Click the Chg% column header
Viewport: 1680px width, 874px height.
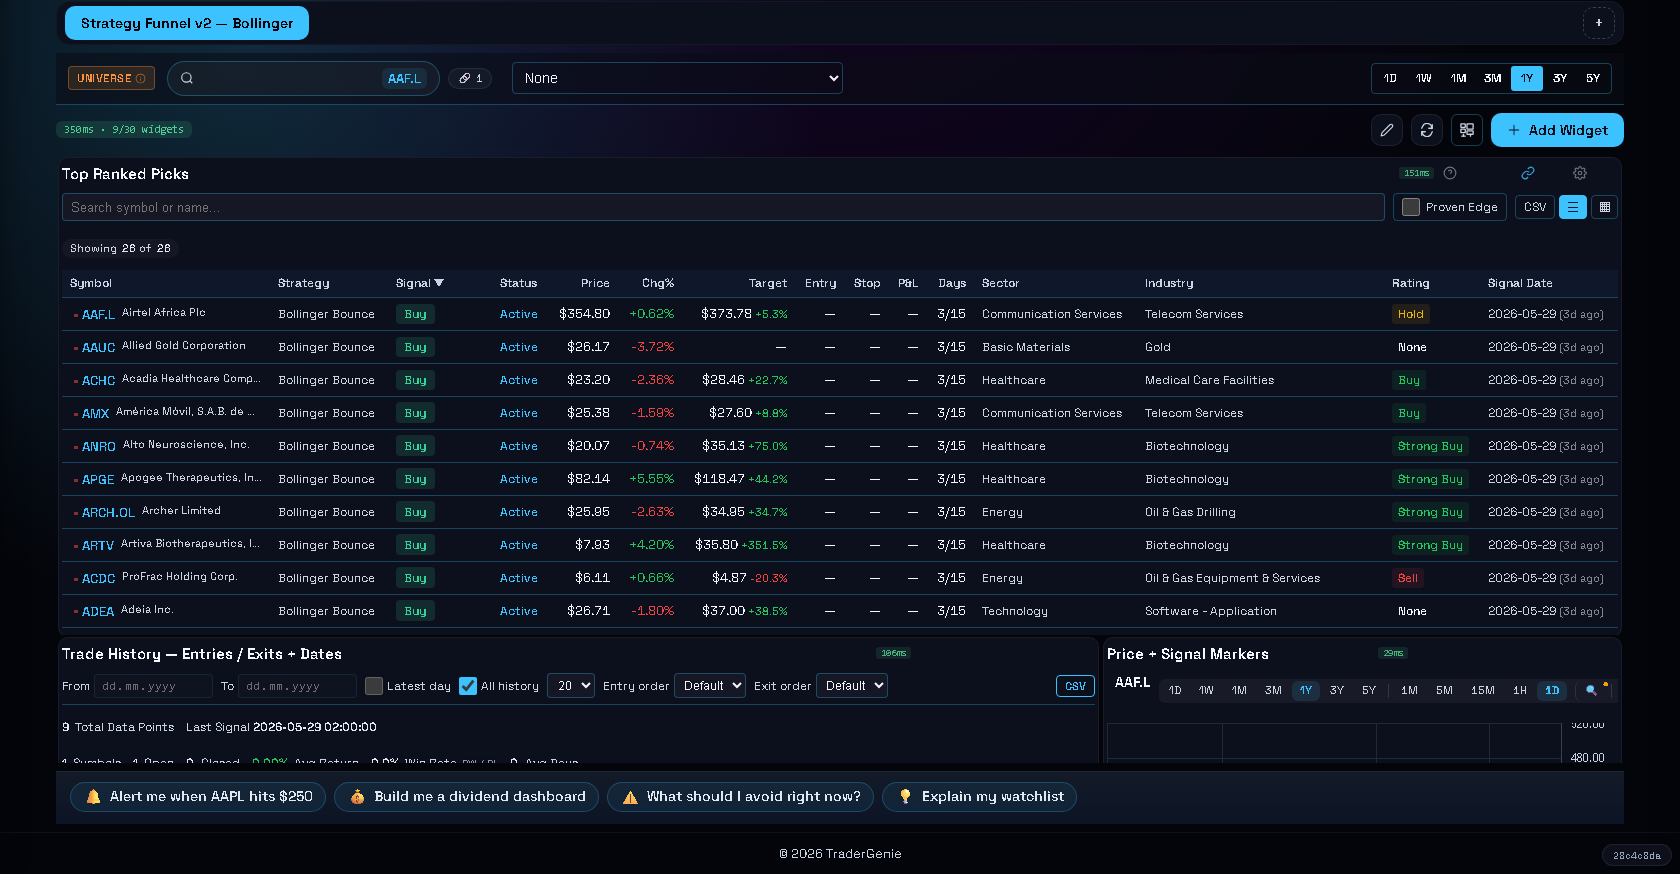tap(658, 283)
